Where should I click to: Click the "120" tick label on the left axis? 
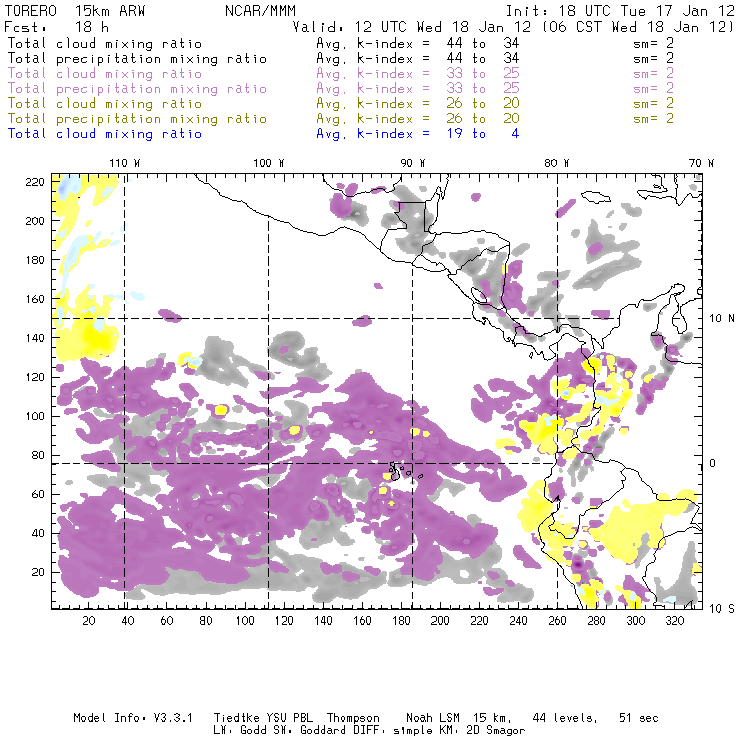[x=35, y=378]
